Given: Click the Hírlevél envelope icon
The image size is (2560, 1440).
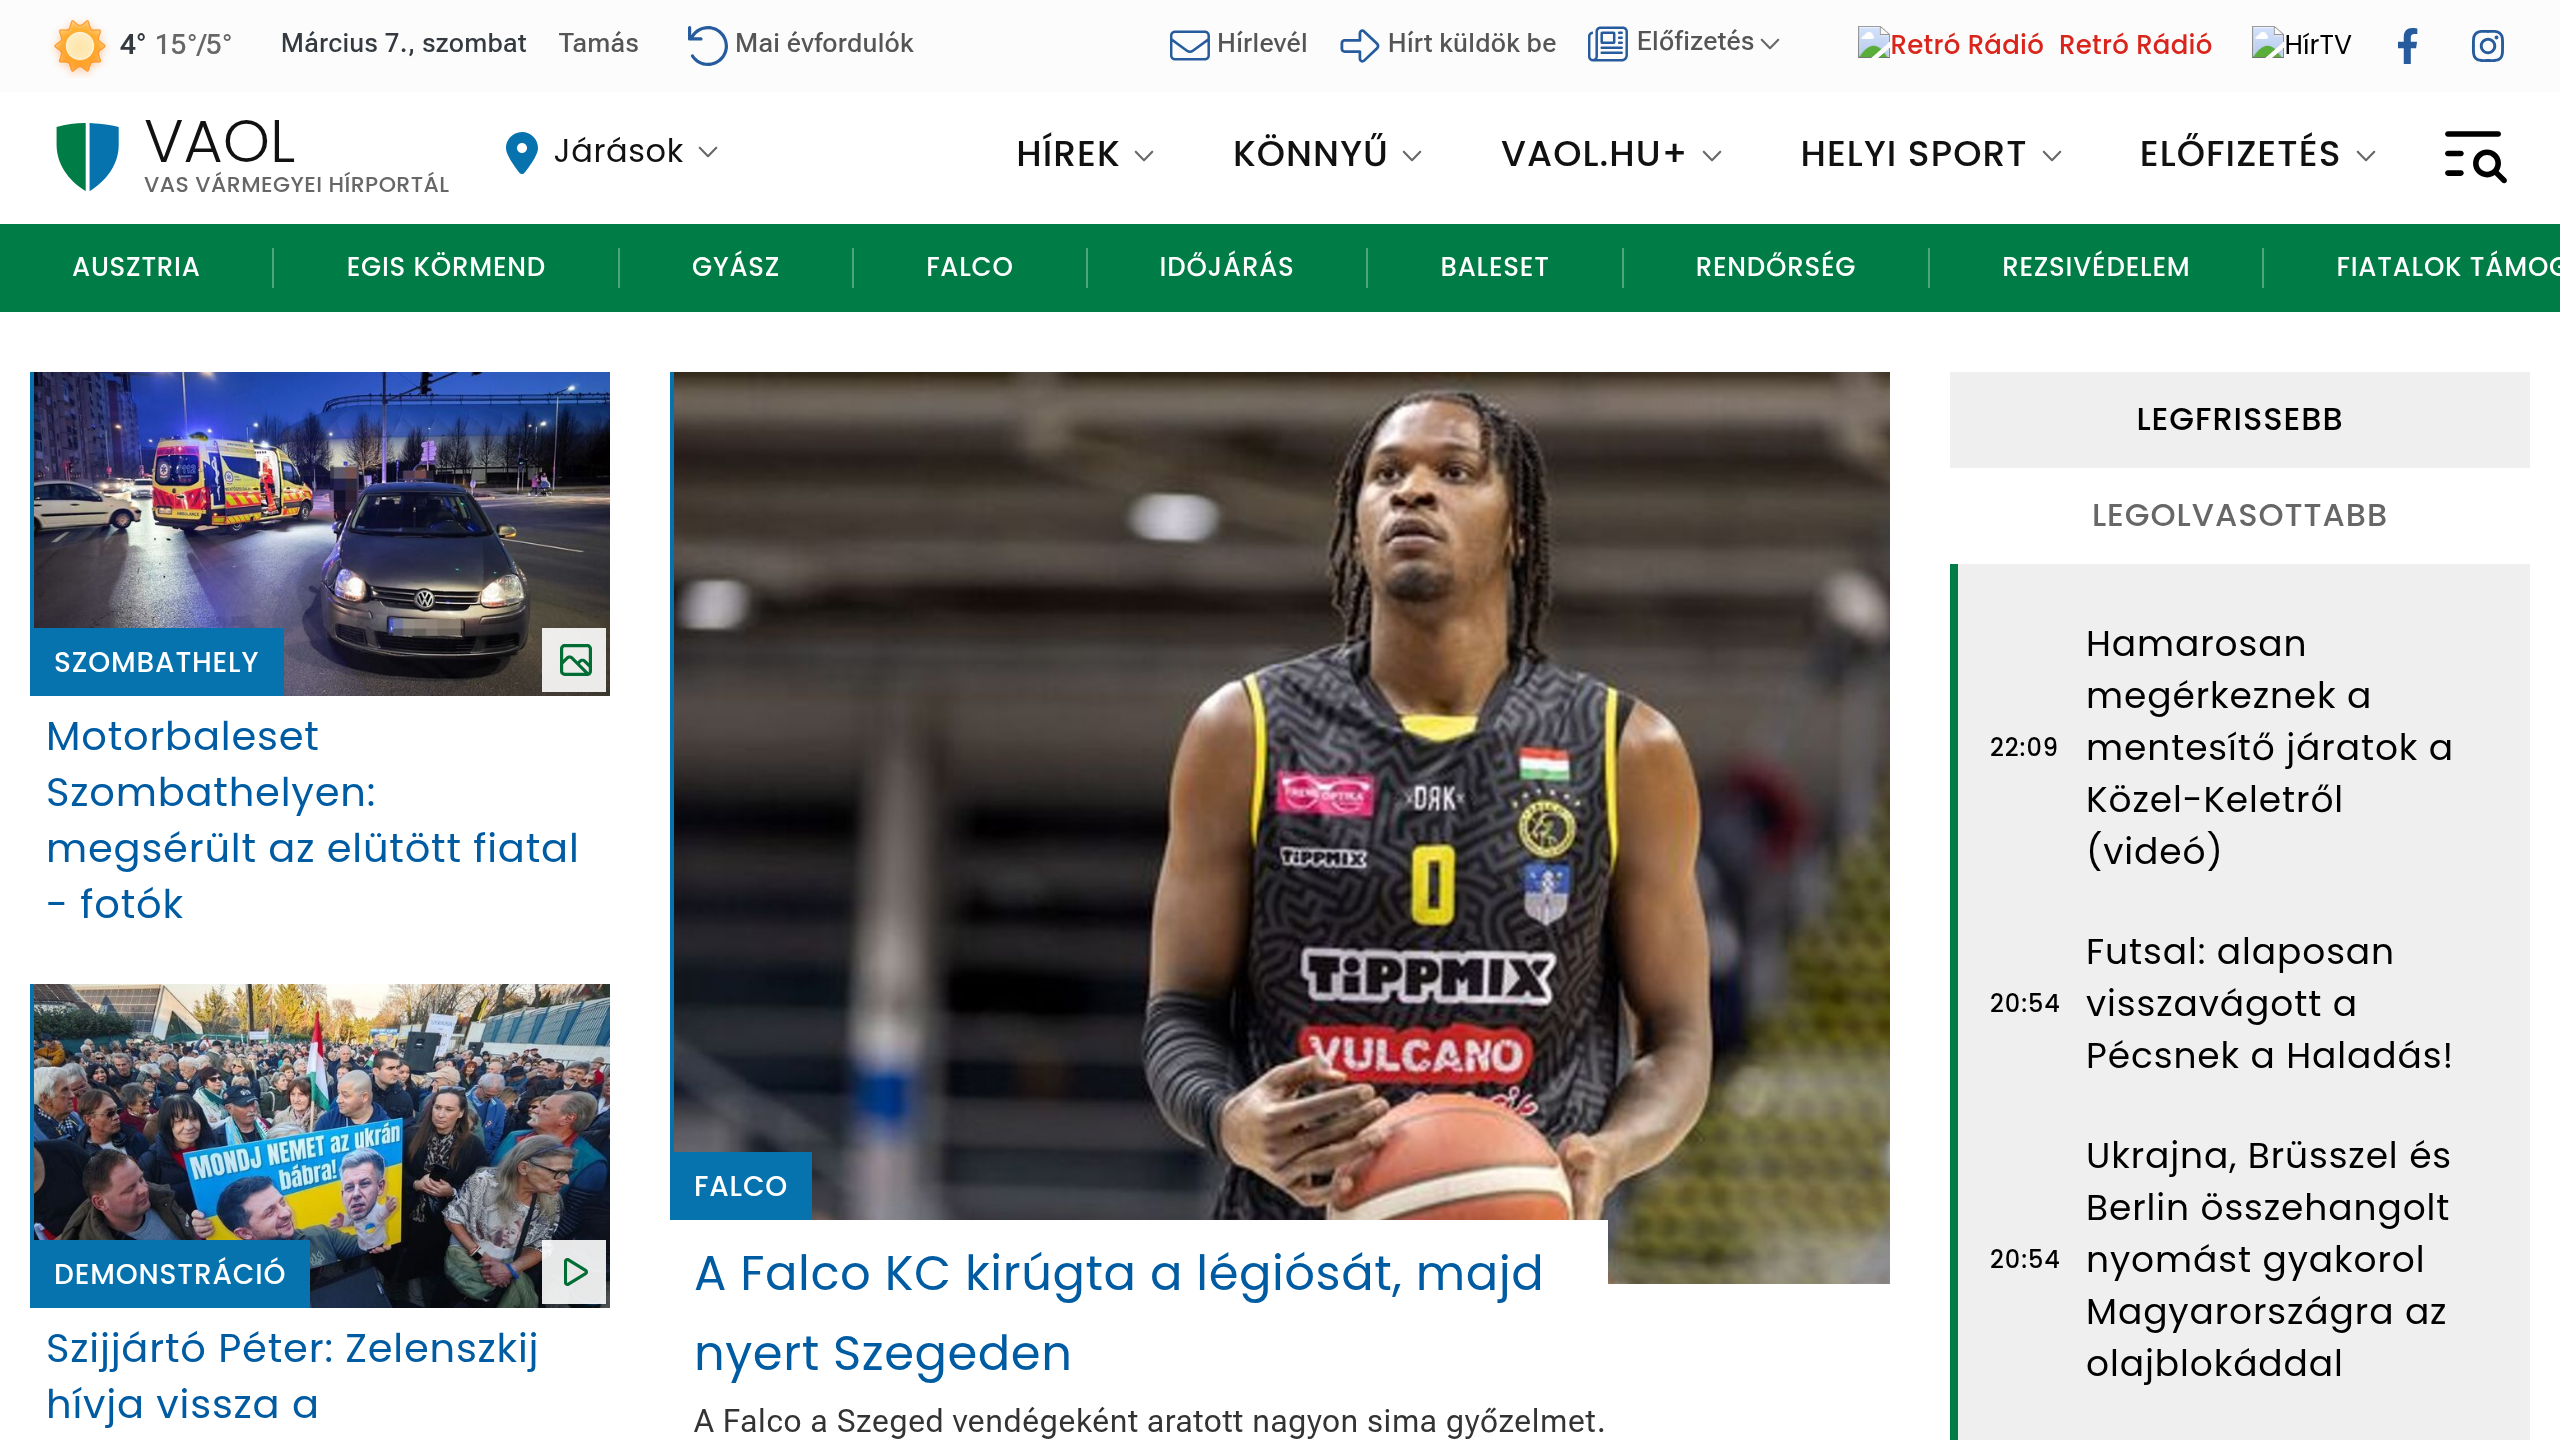Looking at the screenshot, I should point(1189,45).
